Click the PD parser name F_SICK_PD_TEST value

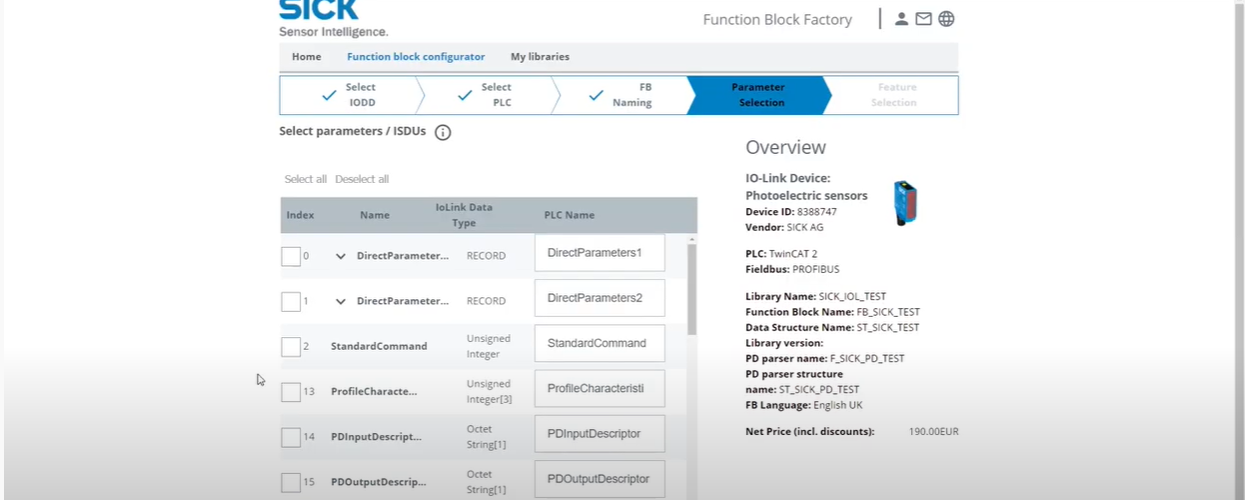coord(867,358)
